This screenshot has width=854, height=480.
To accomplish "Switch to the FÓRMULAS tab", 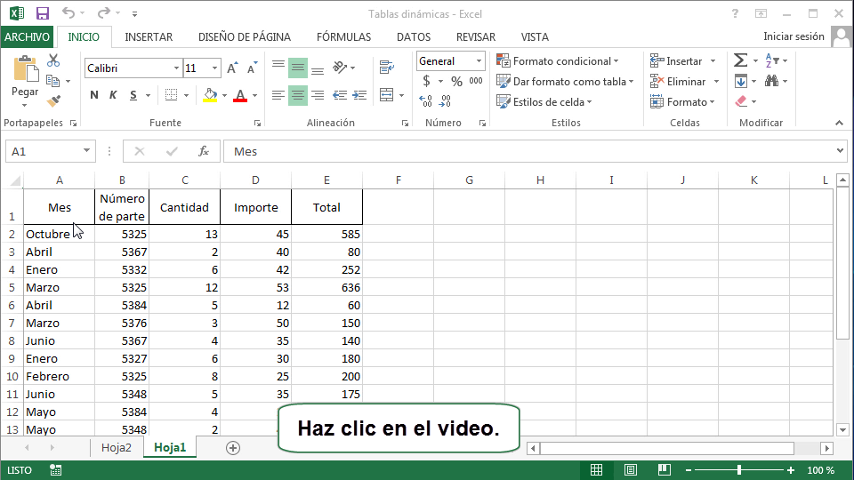I will click(x=344, y=37).
